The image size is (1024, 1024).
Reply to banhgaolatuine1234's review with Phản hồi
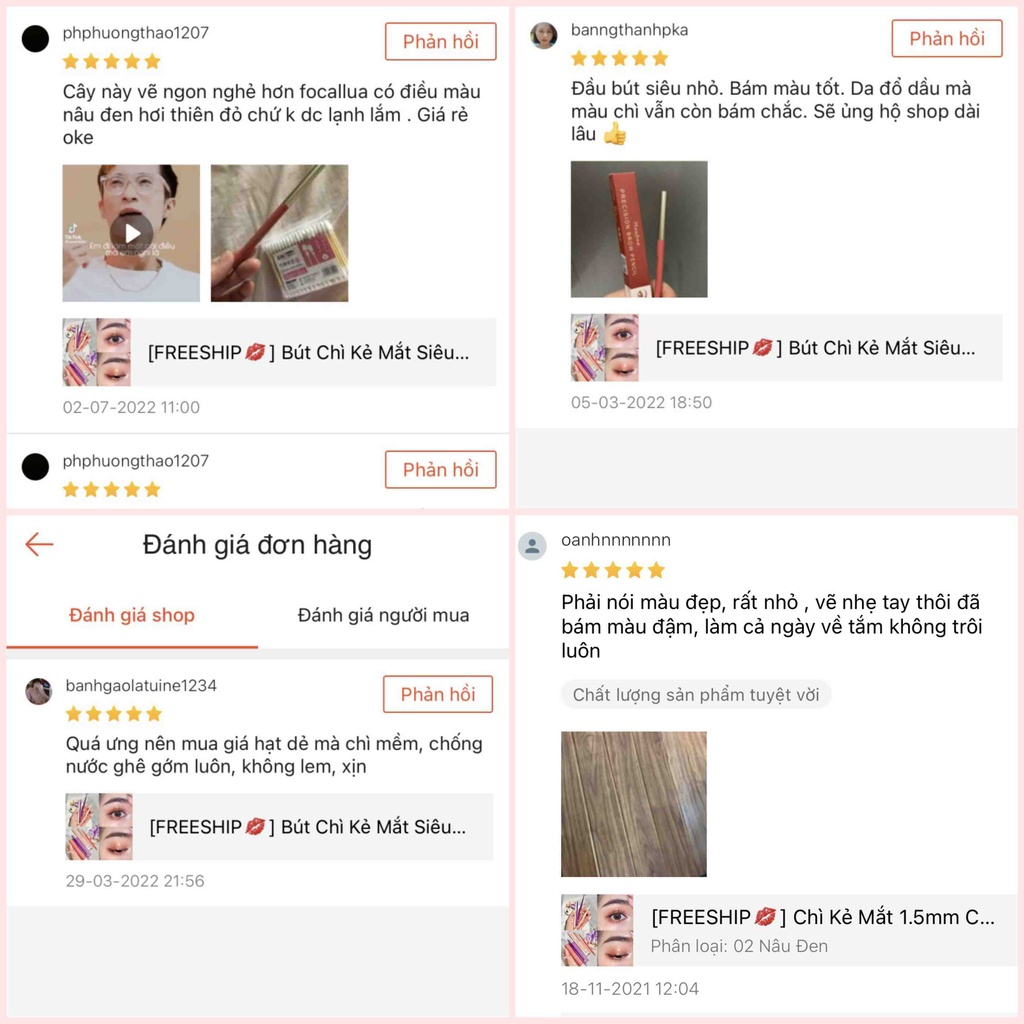click(x=438, y=694)
